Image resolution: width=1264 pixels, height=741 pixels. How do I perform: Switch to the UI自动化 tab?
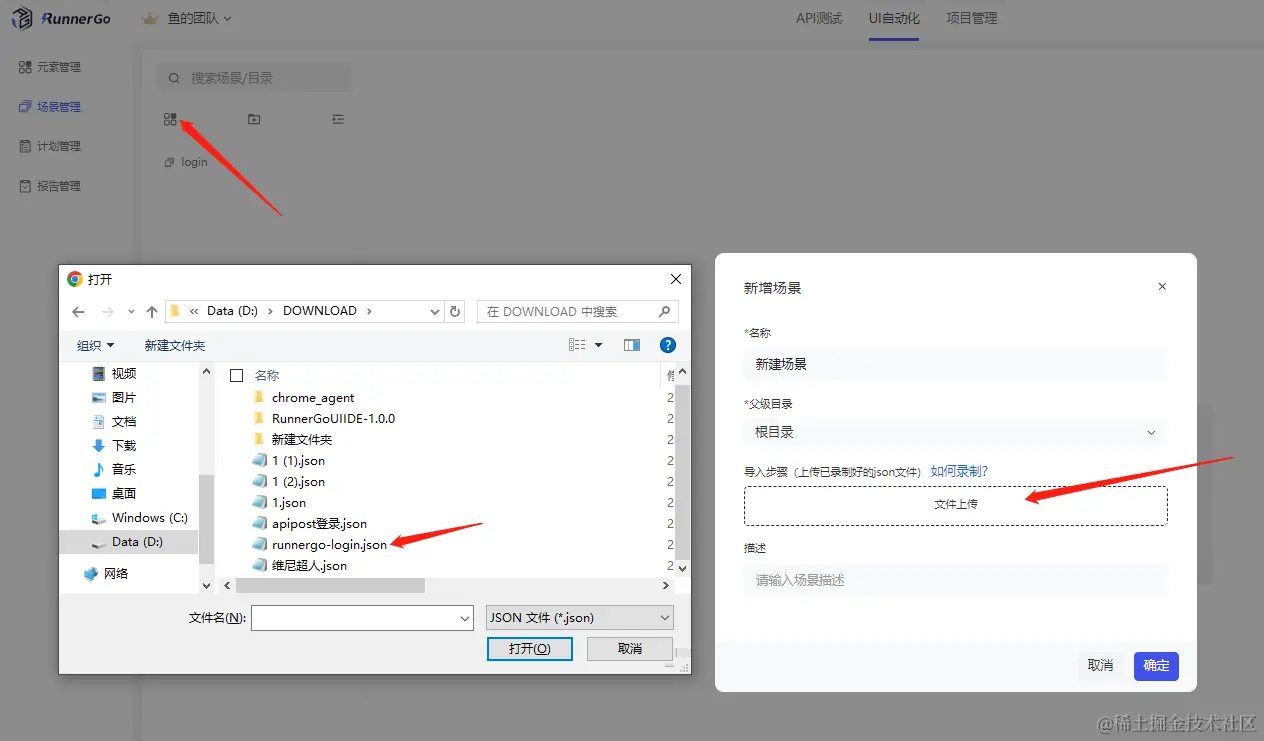tap(894, 18)
